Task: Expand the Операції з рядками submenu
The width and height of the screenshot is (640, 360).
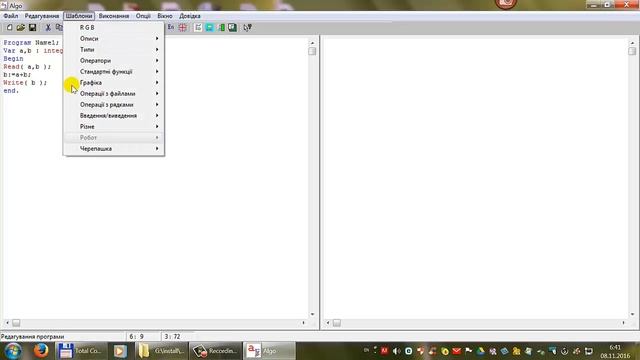Action: (114, 104)
